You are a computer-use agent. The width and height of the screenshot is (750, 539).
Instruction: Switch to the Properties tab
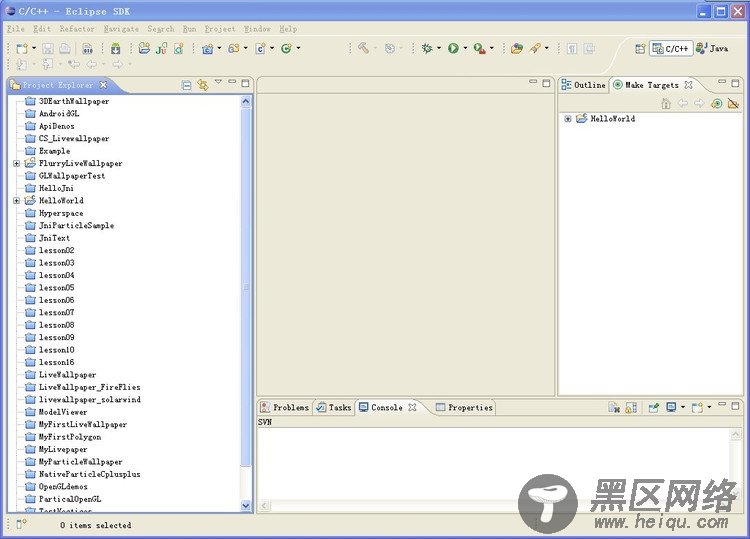pyautogui.click(x=464, y=407)
